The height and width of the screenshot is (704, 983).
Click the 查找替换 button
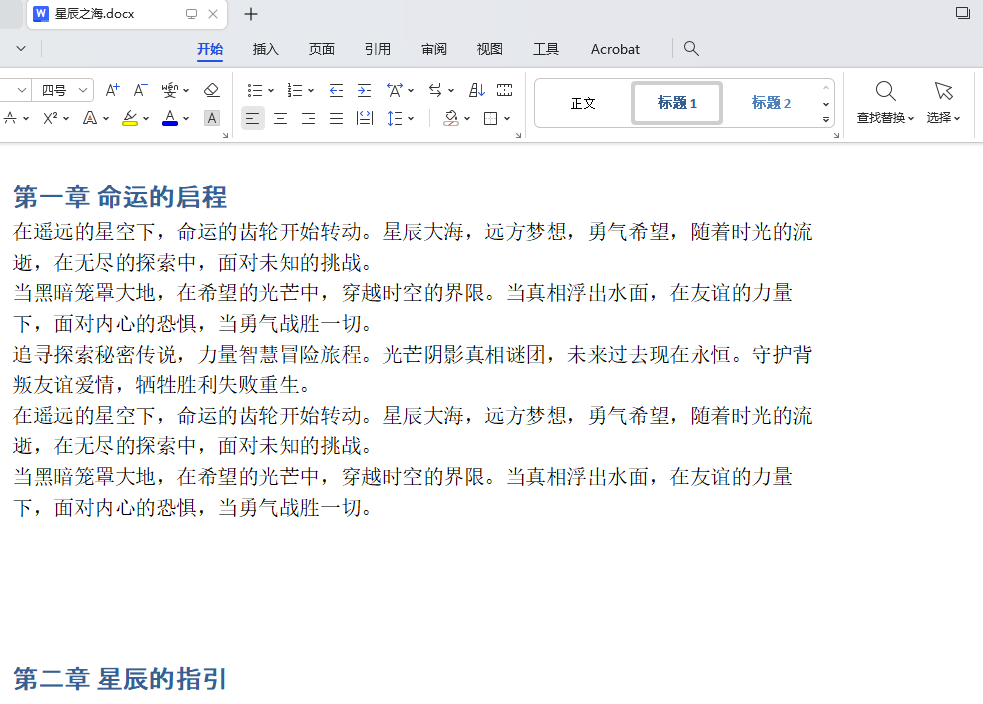pyautogui.click(x=885, y=103)
